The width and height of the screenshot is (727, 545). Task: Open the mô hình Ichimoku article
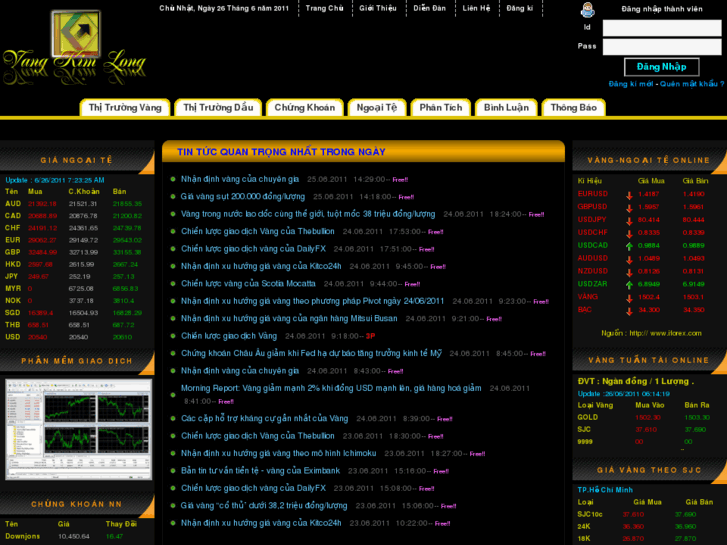coord(279,453)
